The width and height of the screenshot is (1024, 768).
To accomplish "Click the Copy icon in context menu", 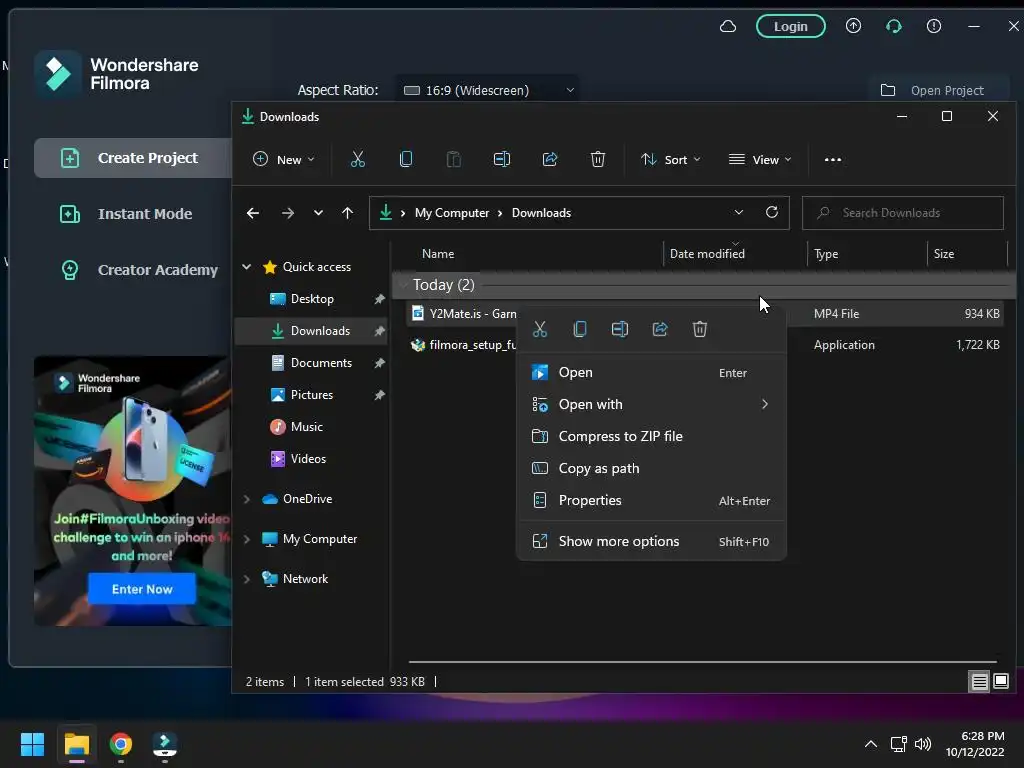I will coord(579,329).
